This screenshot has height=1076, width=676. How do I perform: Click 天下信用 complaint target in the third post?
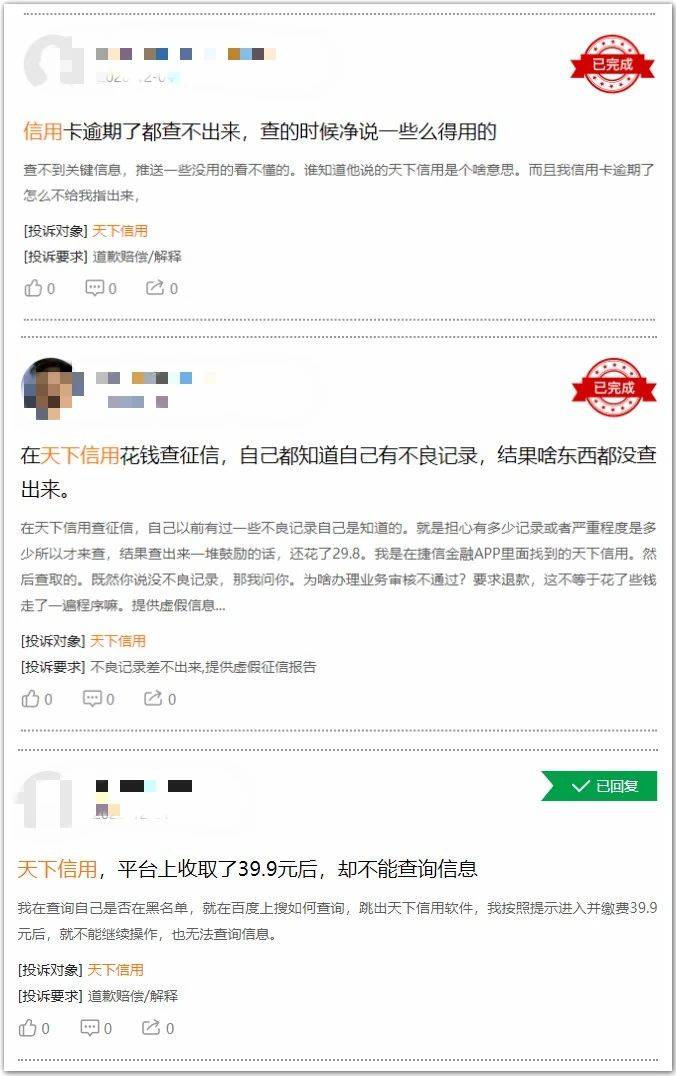point(115,970)
